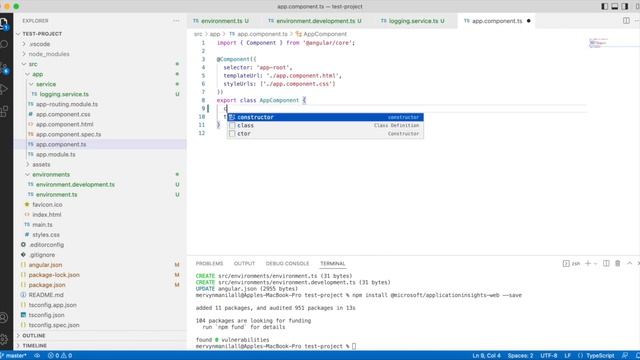Collapse the src folder
Image resolution: width=640 pixels, height=360 pixels.
(x=100, y=64)
